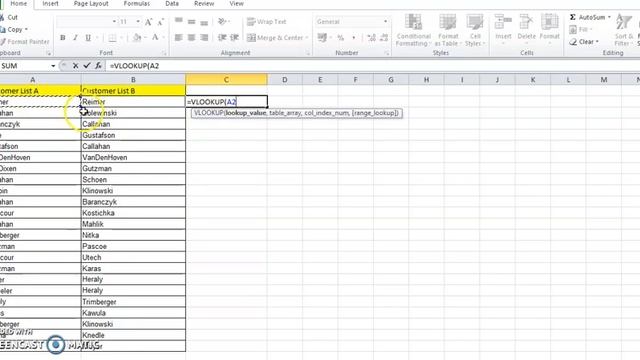Image resolution: width=640 pixels, height=360 pixels.
Task: Open Cell Styles gallery
Action: tap(474, 30)
